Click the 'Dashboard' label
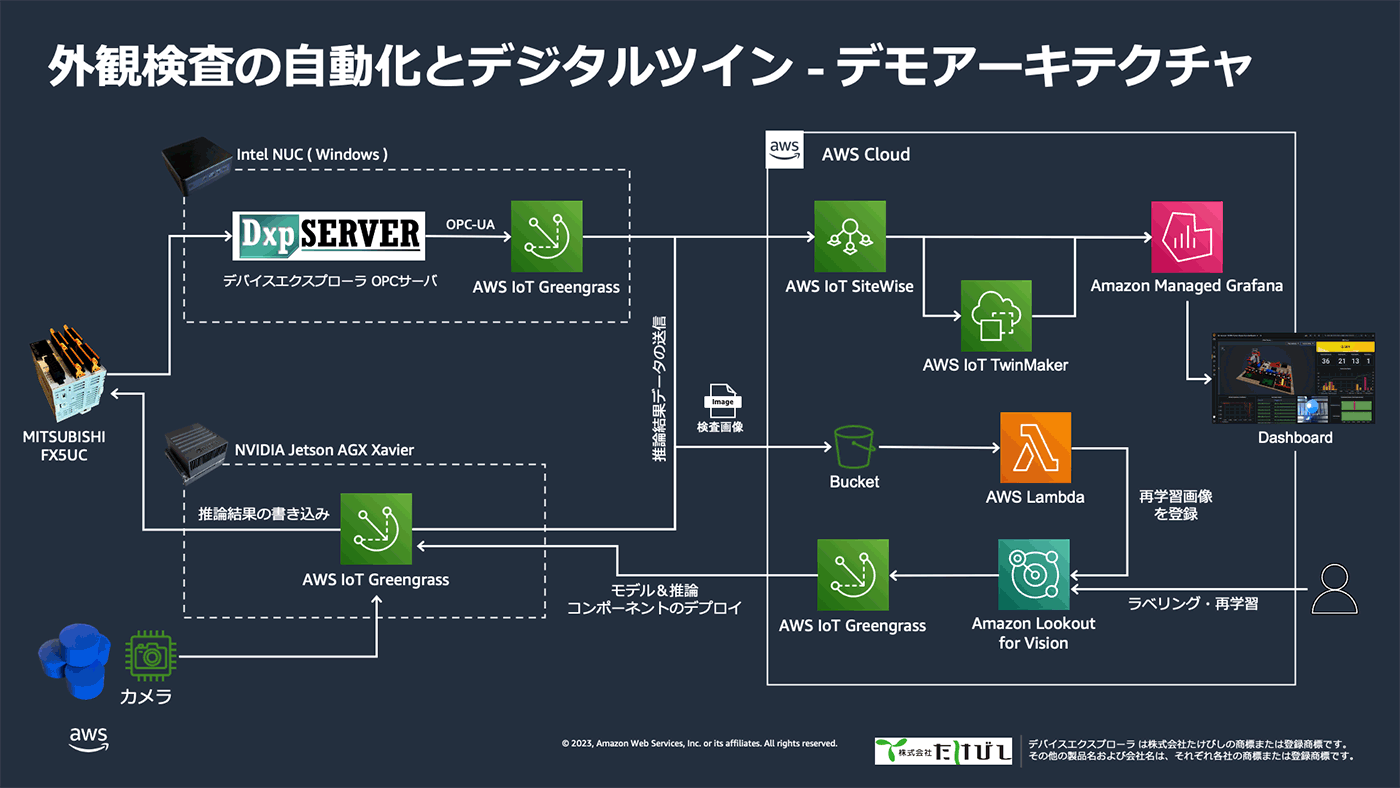1400x788 pixels. (x=1295, y=437)
